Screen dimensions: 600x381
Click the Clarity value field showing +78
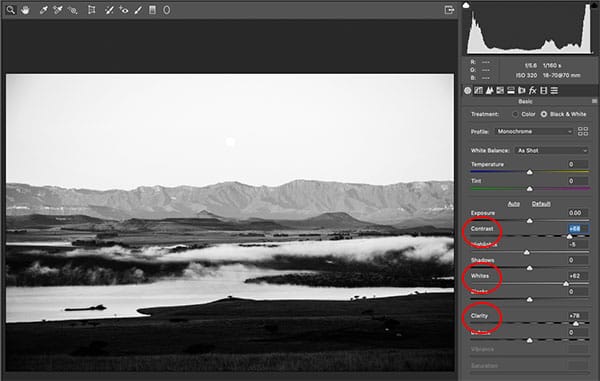[577, 316]
